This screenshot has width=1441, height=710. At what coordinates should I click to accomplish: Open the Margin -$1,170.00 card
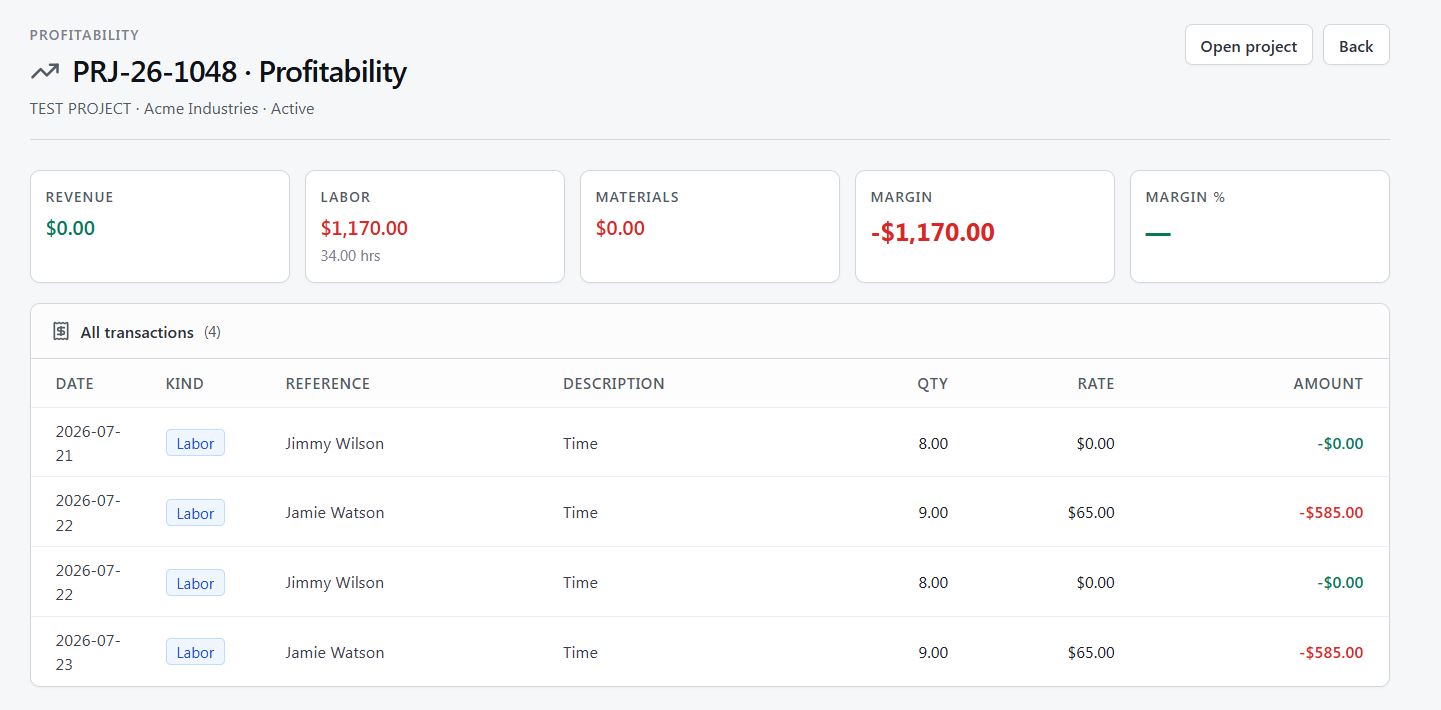click(x=985, y=227)
